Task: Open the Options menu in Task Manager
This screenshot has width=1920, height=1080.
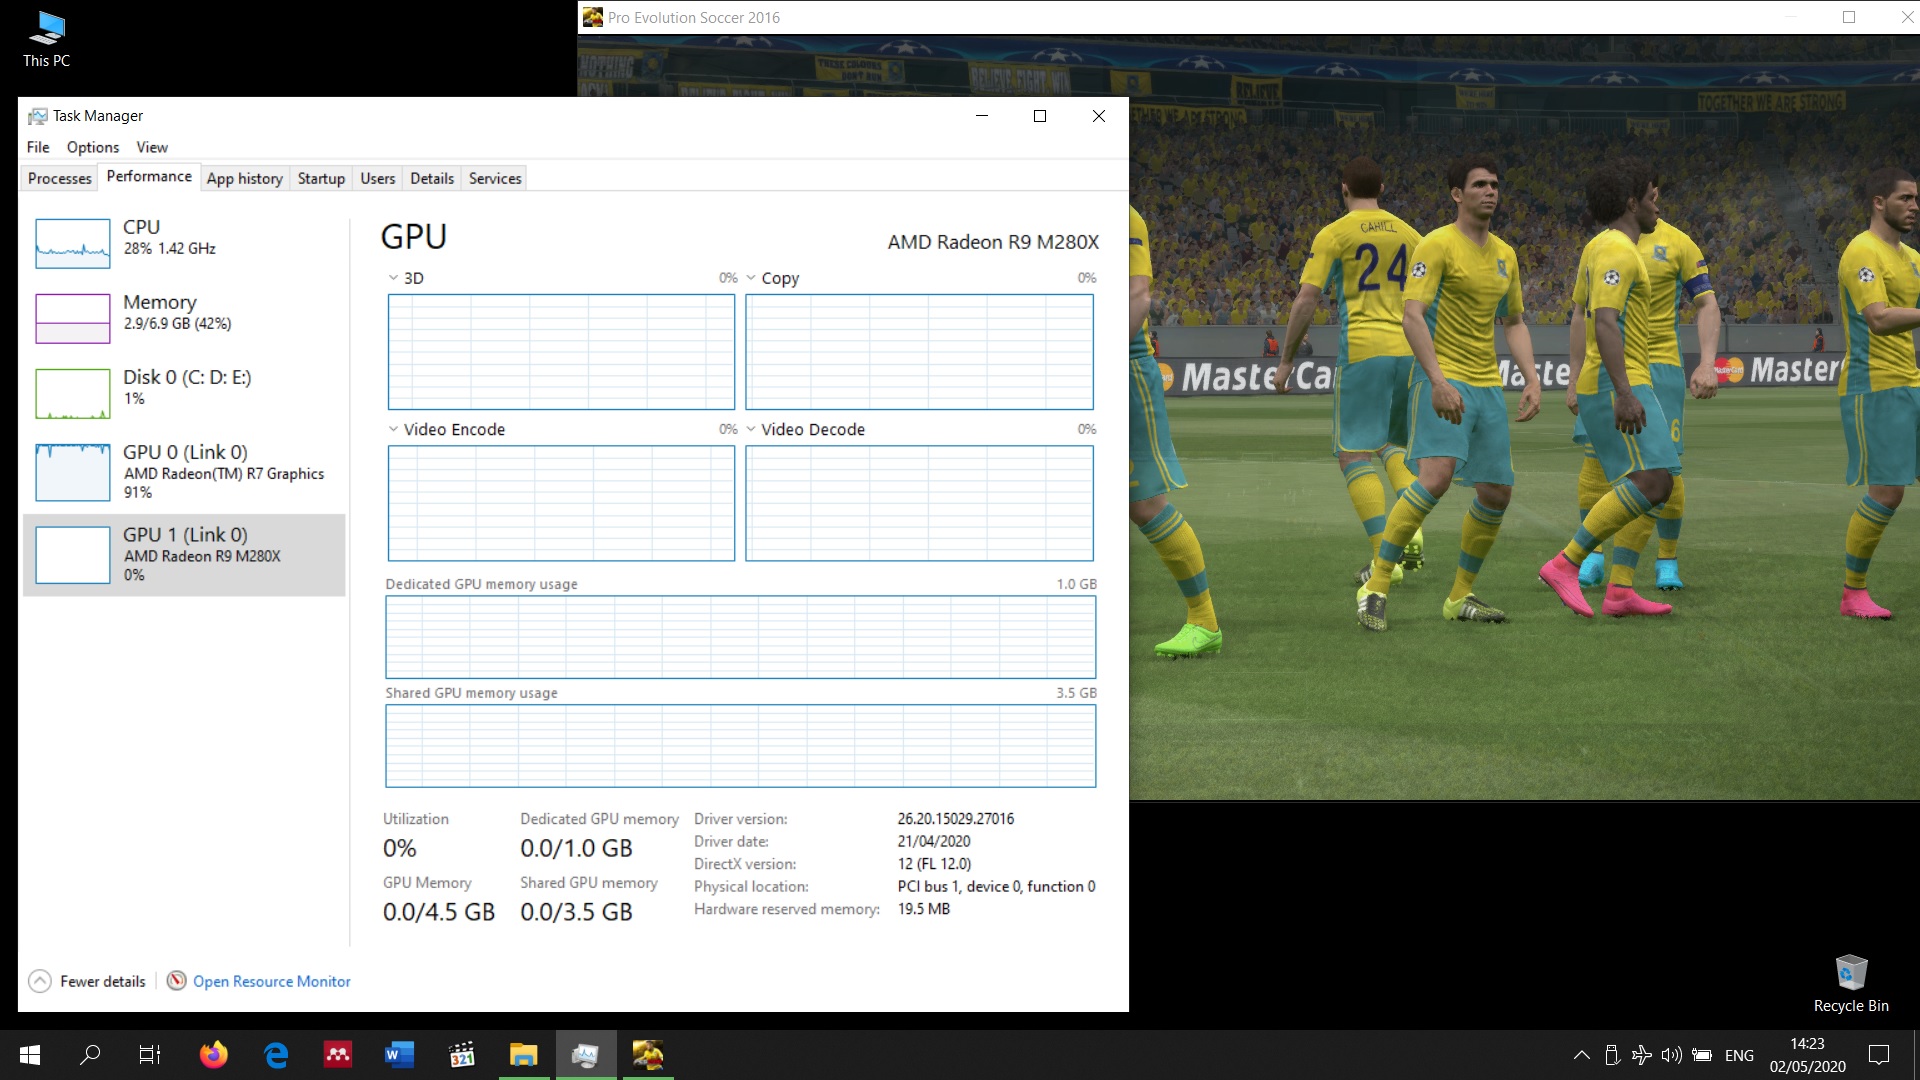Action: 93,147
